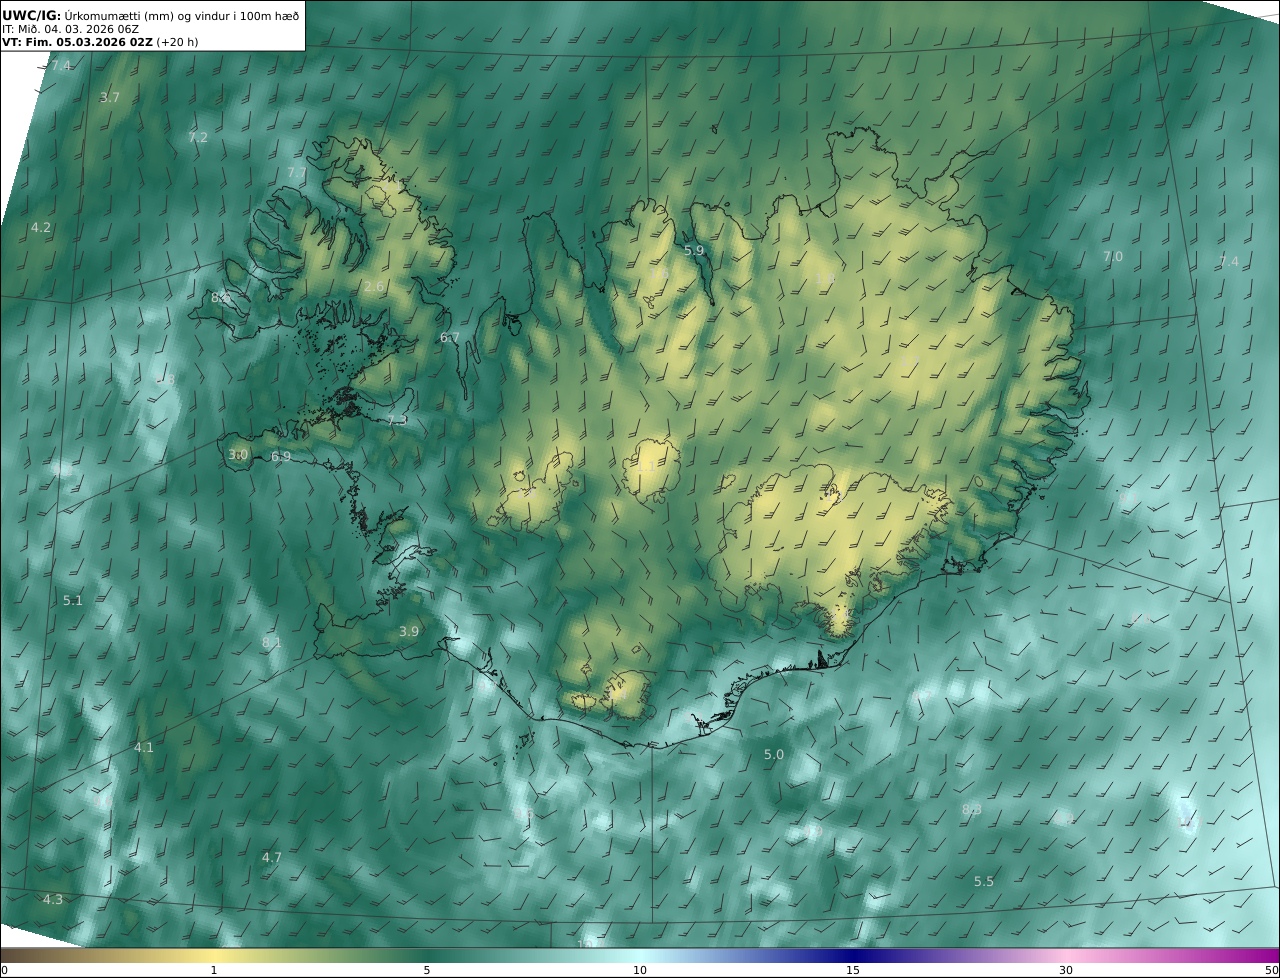This screenshot has height=978, width=1280.
Task: Click the map value 7.2
Action: tap(198, 137)
